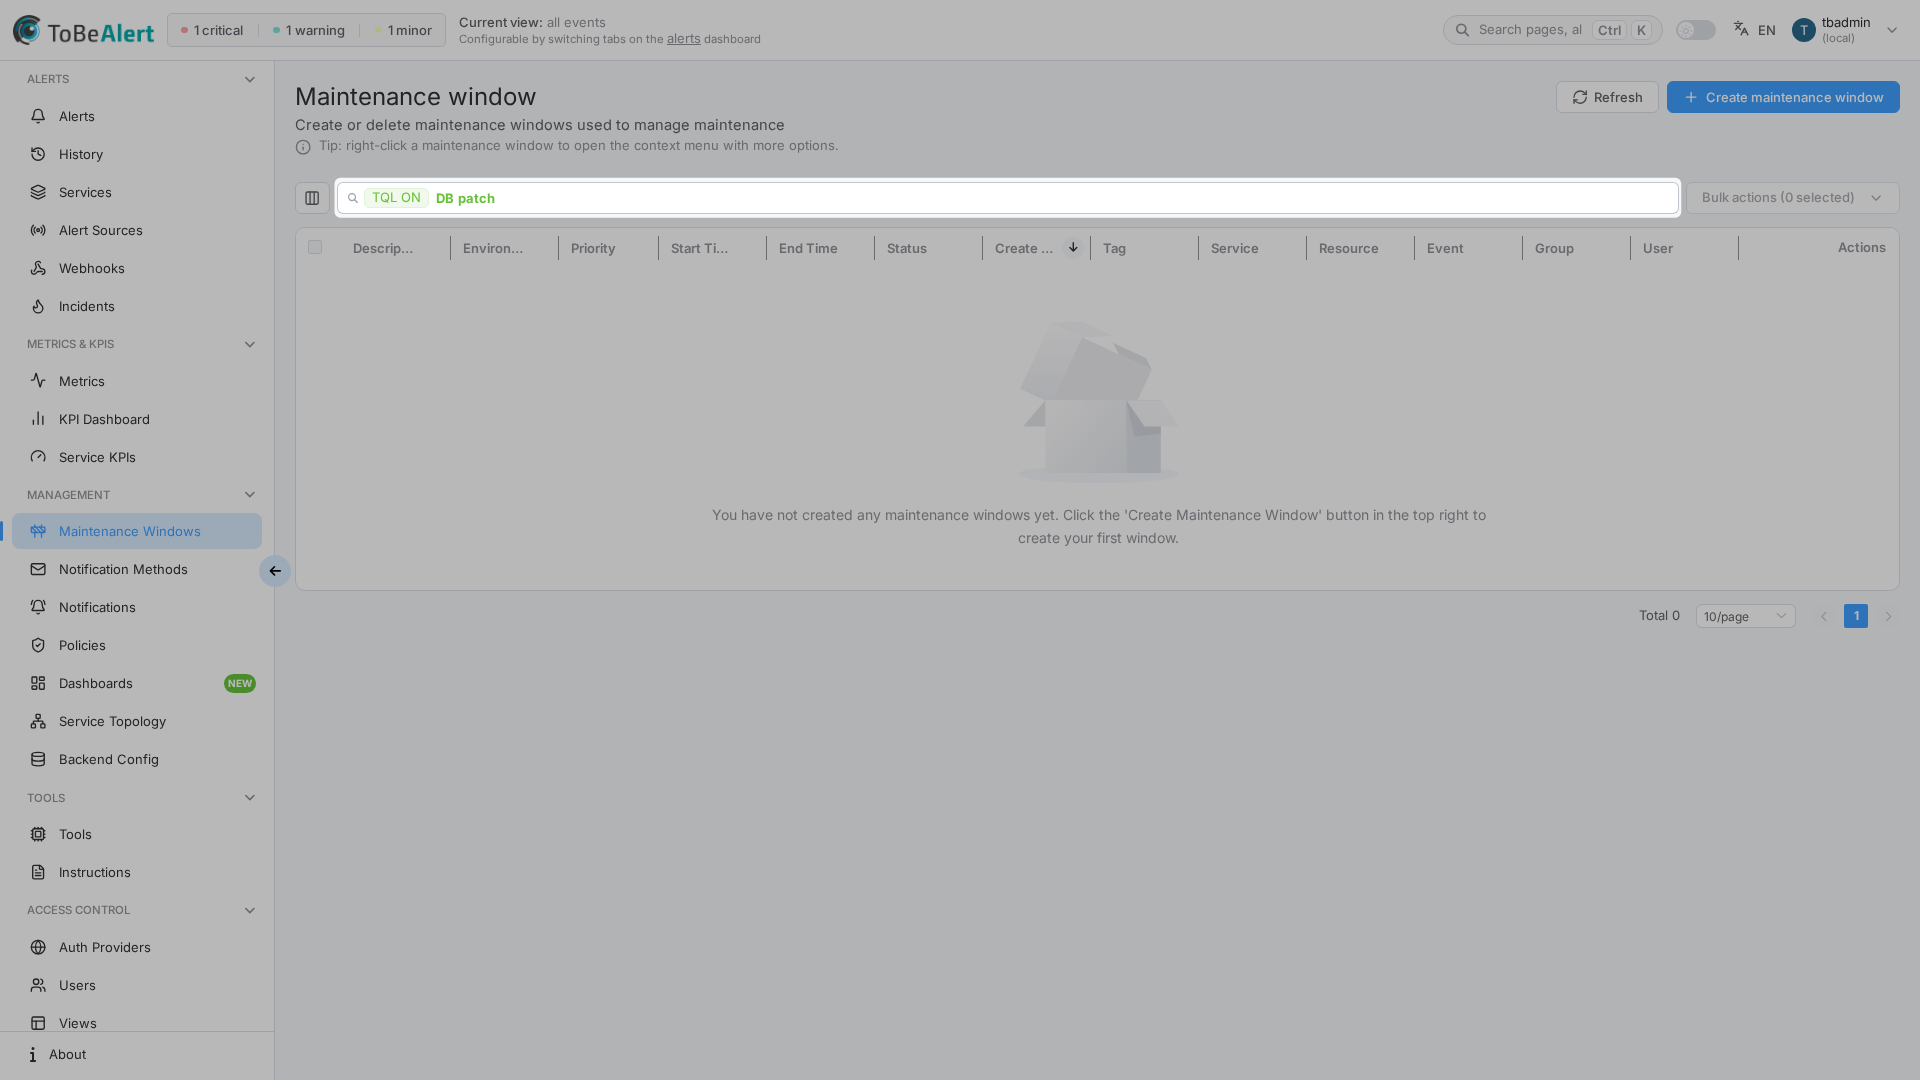Click the Webhooks icon in sidebar

(38, 268)
